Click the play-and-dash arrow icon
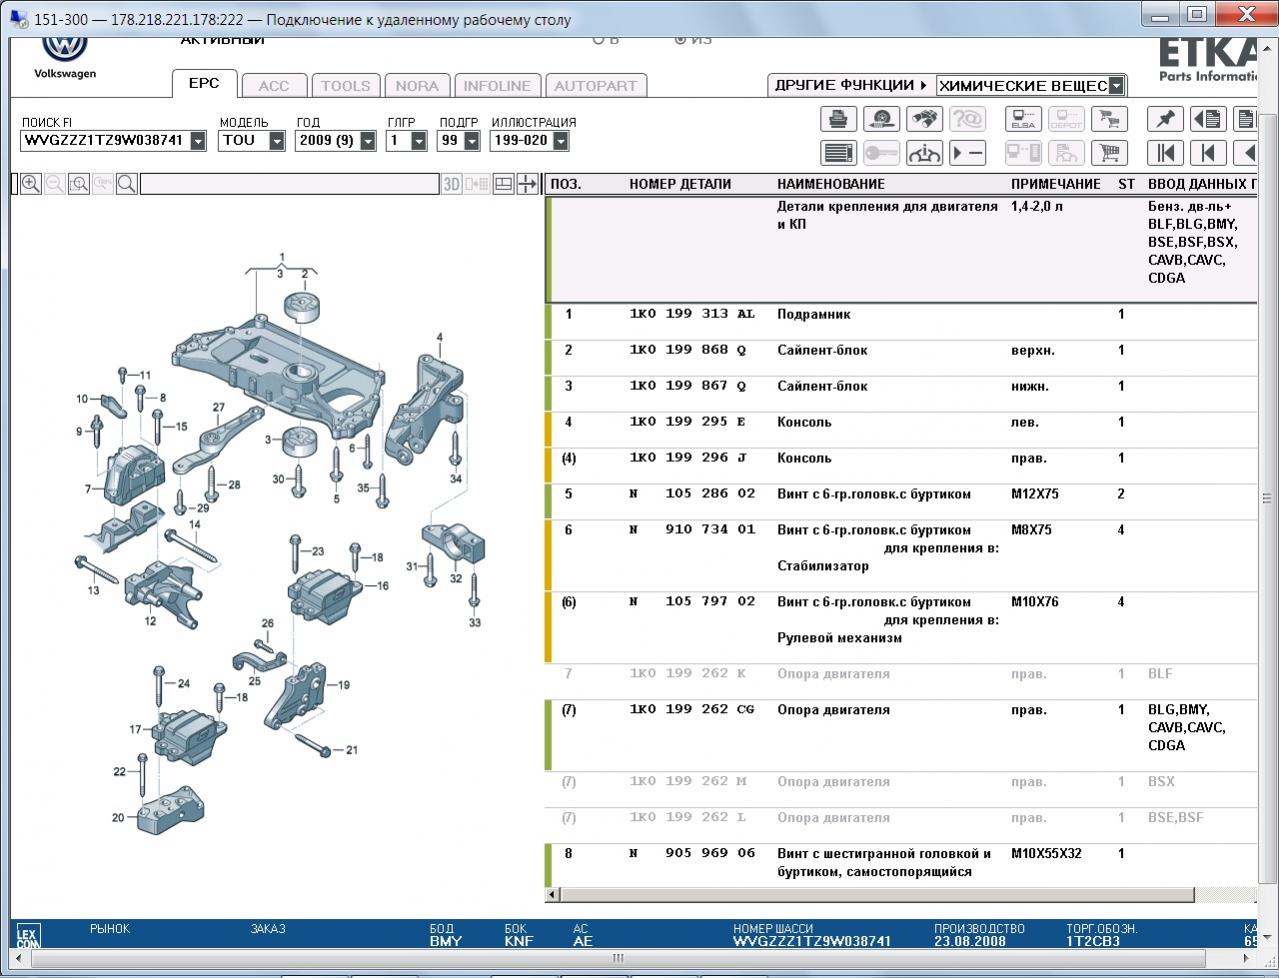Viewport: 1279px width, 978px height. click(967, 153)
